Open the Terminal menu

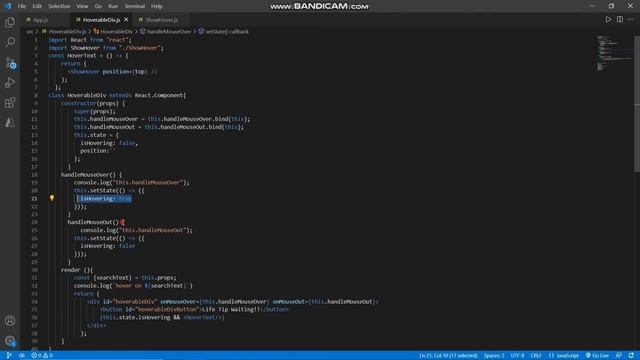click(x=135, y=6)
